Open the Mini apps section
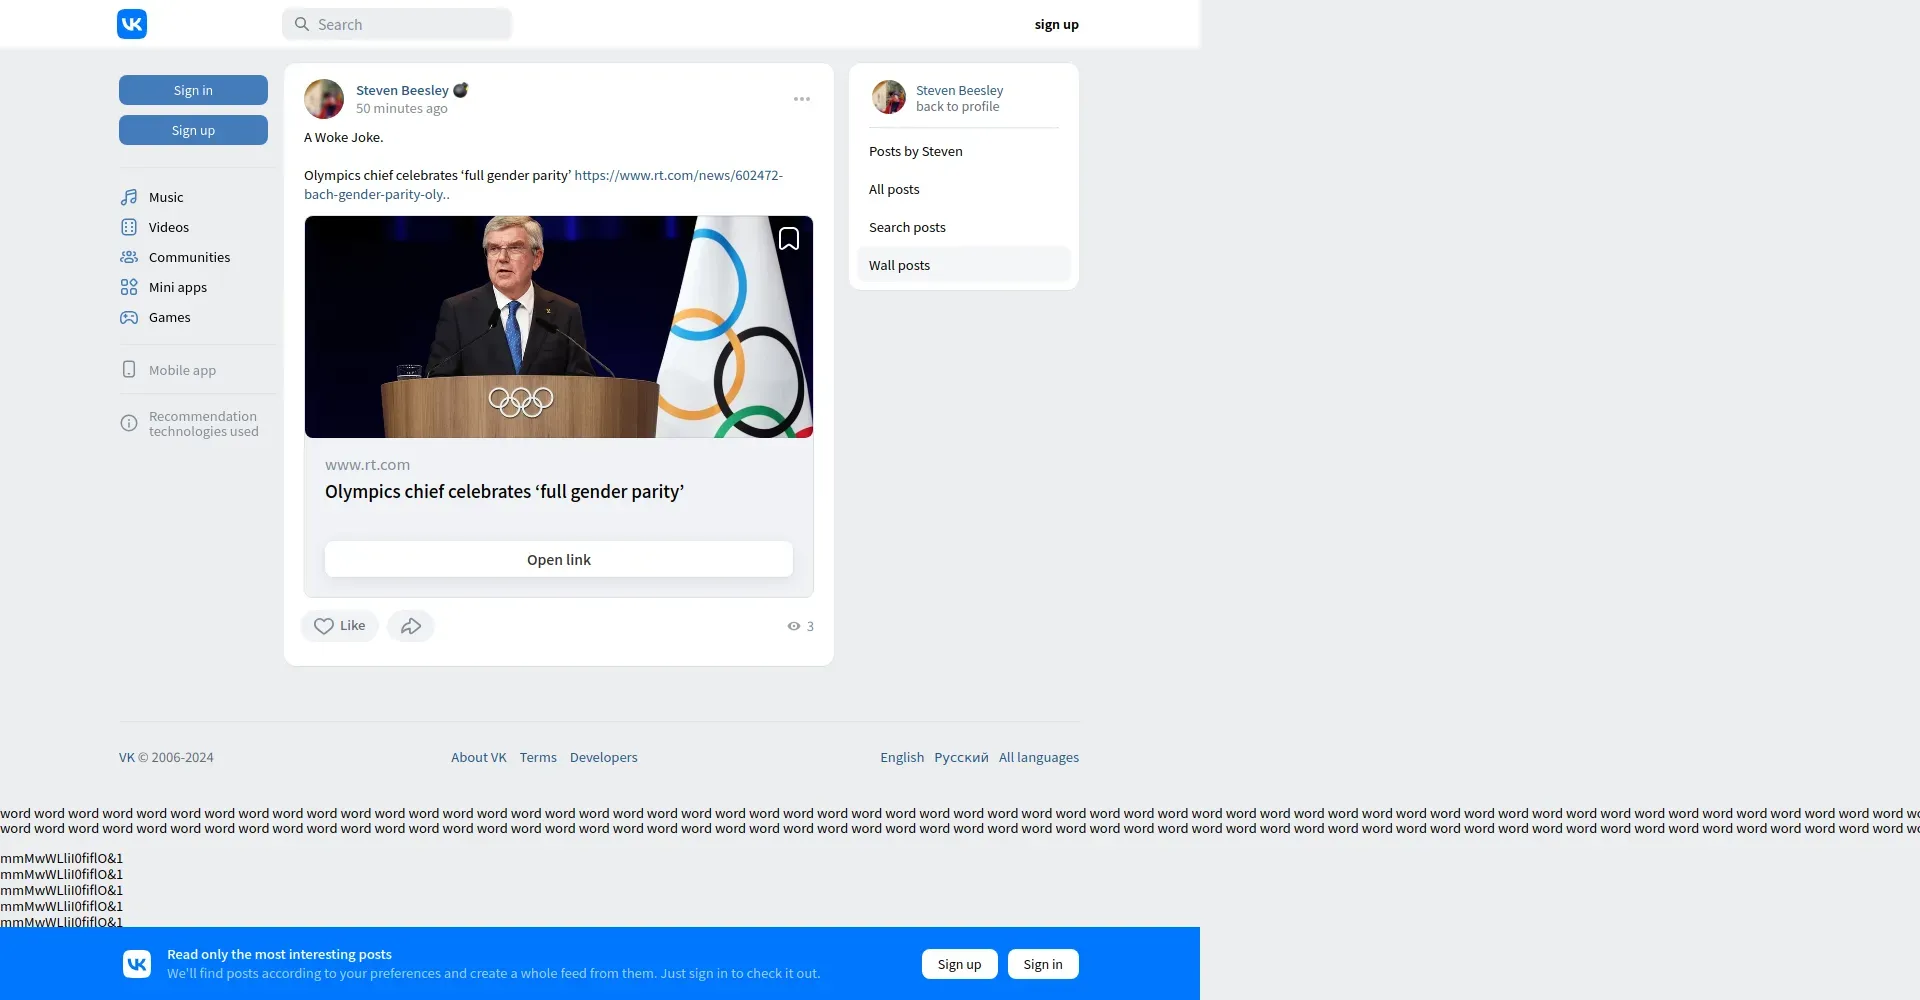 [x=178, y=287]
